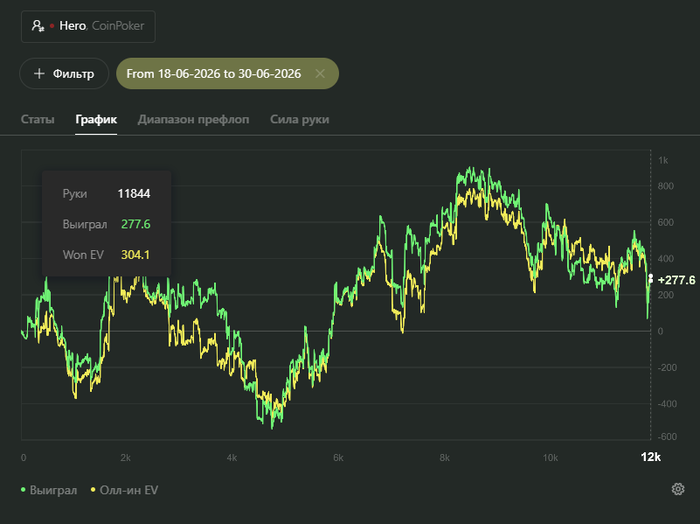Viewport: 700px width, 524px height.
Task: Open the Hero CoinPoker player selector
Action: pos(88,26)
